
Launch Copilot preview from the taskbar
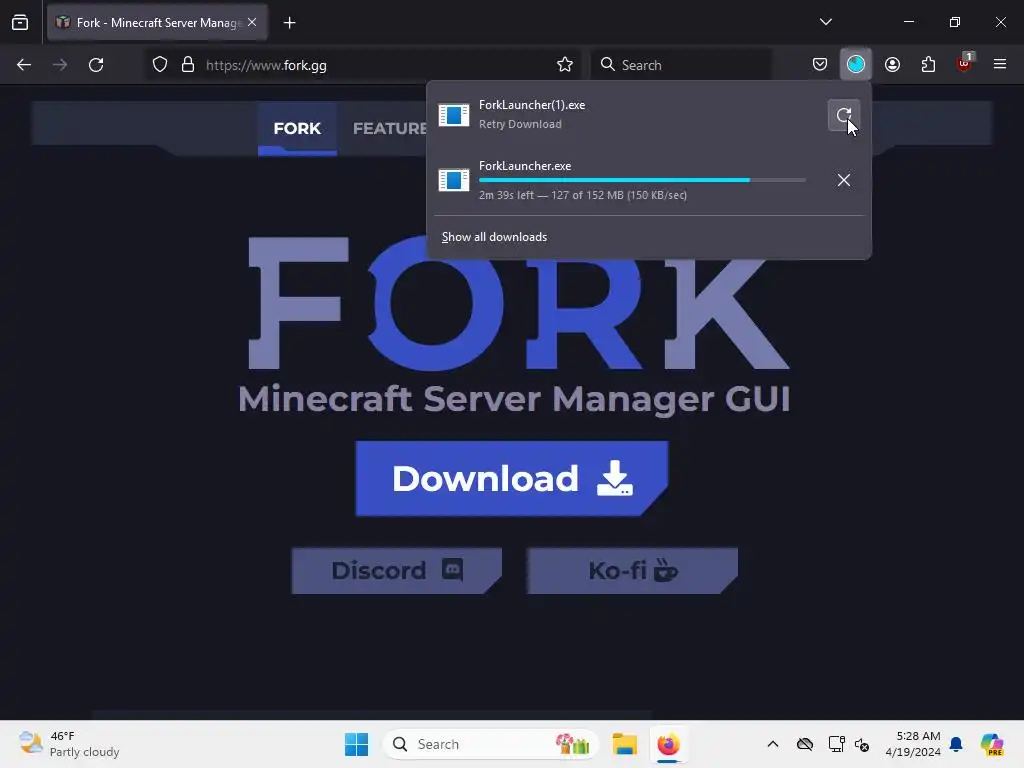click(x=992, y=744)
